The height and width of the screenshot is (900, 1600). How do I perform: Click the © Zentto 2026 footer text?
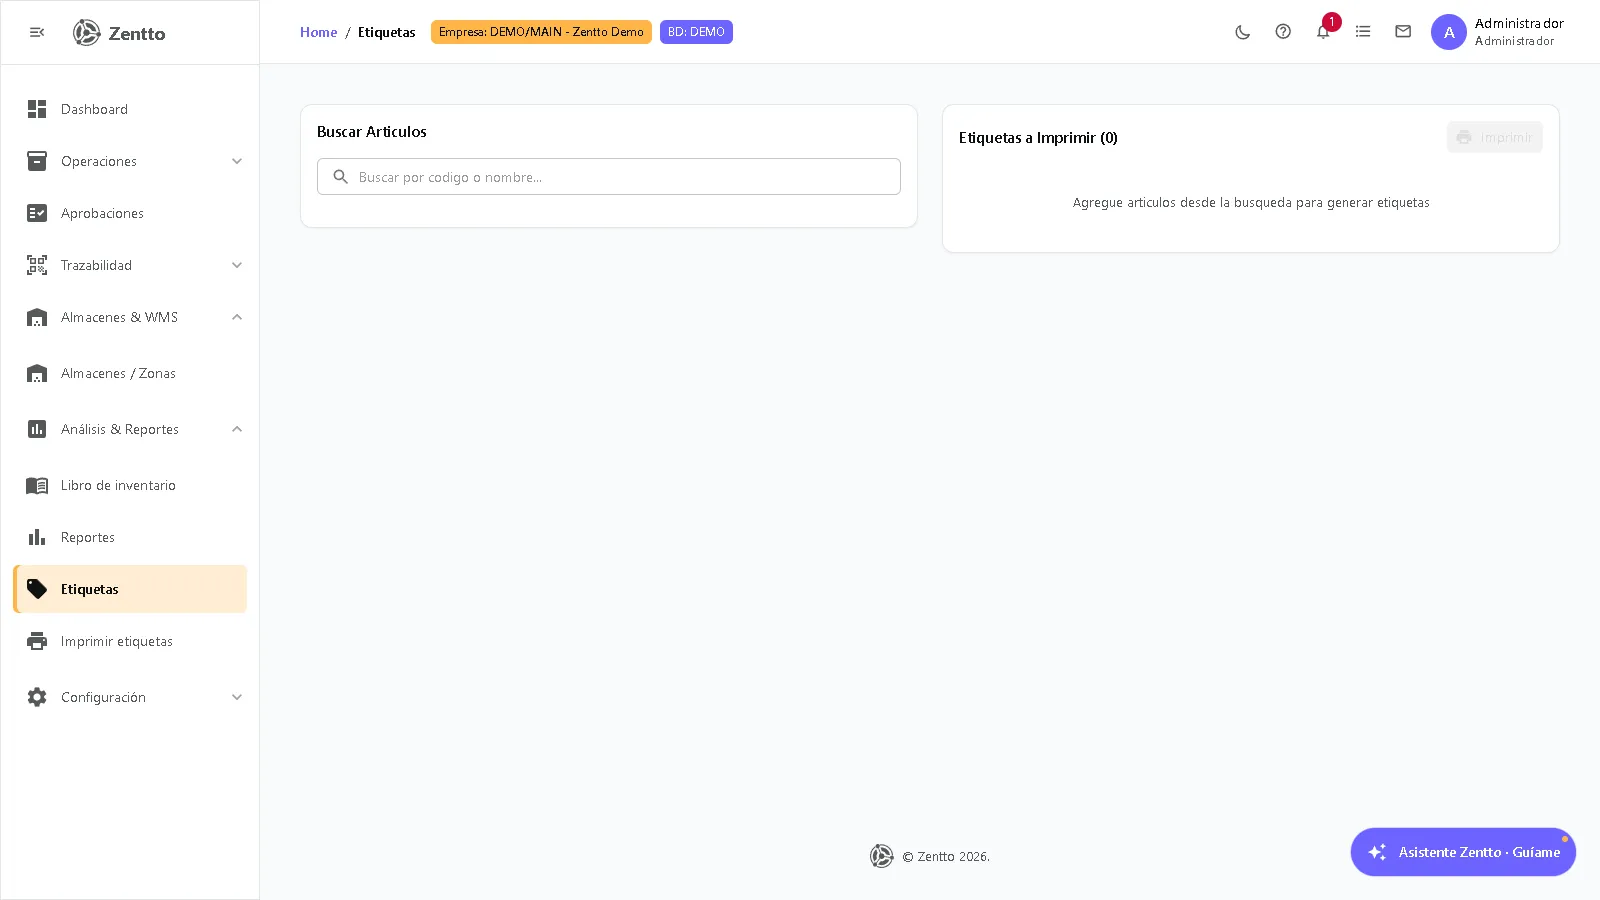pyautogui.click(x=946, y=857)
